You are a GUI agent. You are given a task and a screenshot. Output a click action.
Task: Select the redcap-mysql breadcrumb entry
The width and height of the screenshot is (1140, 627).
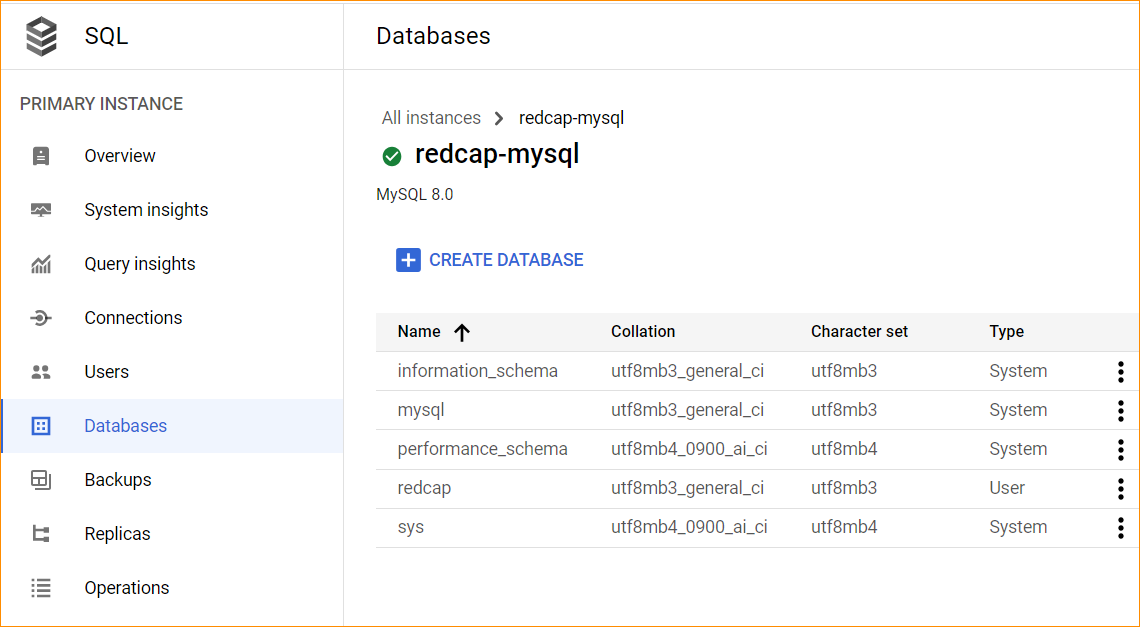(x=571, y=117)
